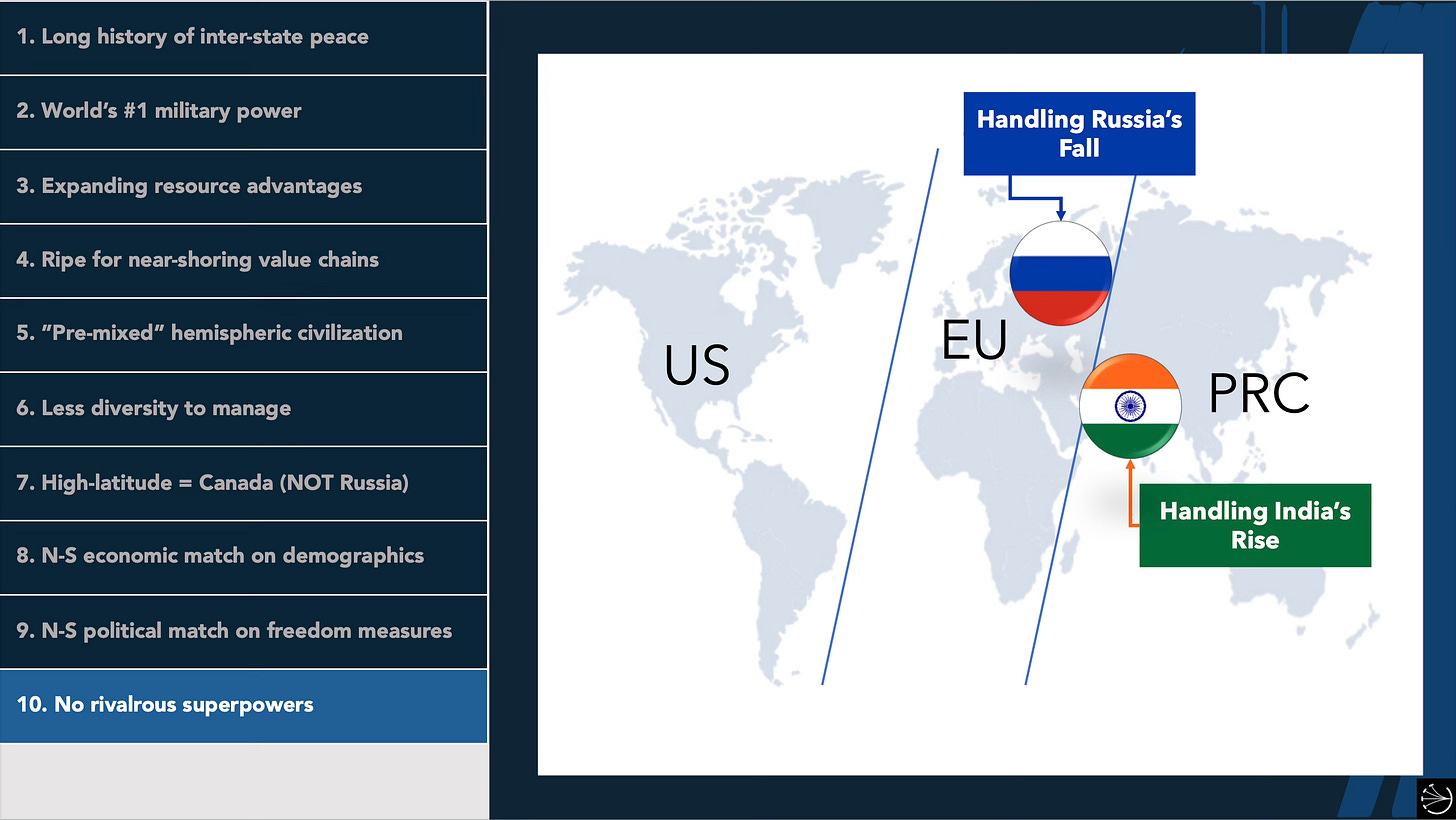Click the Handling Russia's Fall callout
Screen dimensions: 1456x820
pos(1079,134)
